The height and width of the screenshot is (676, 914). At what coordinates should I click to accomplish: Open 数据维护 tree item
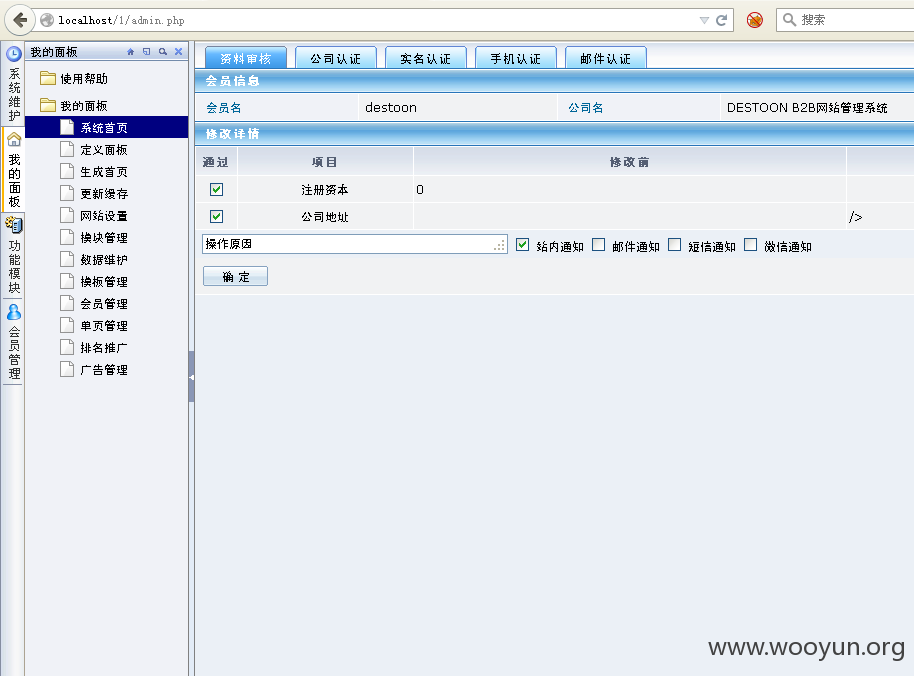pos(104,260)
